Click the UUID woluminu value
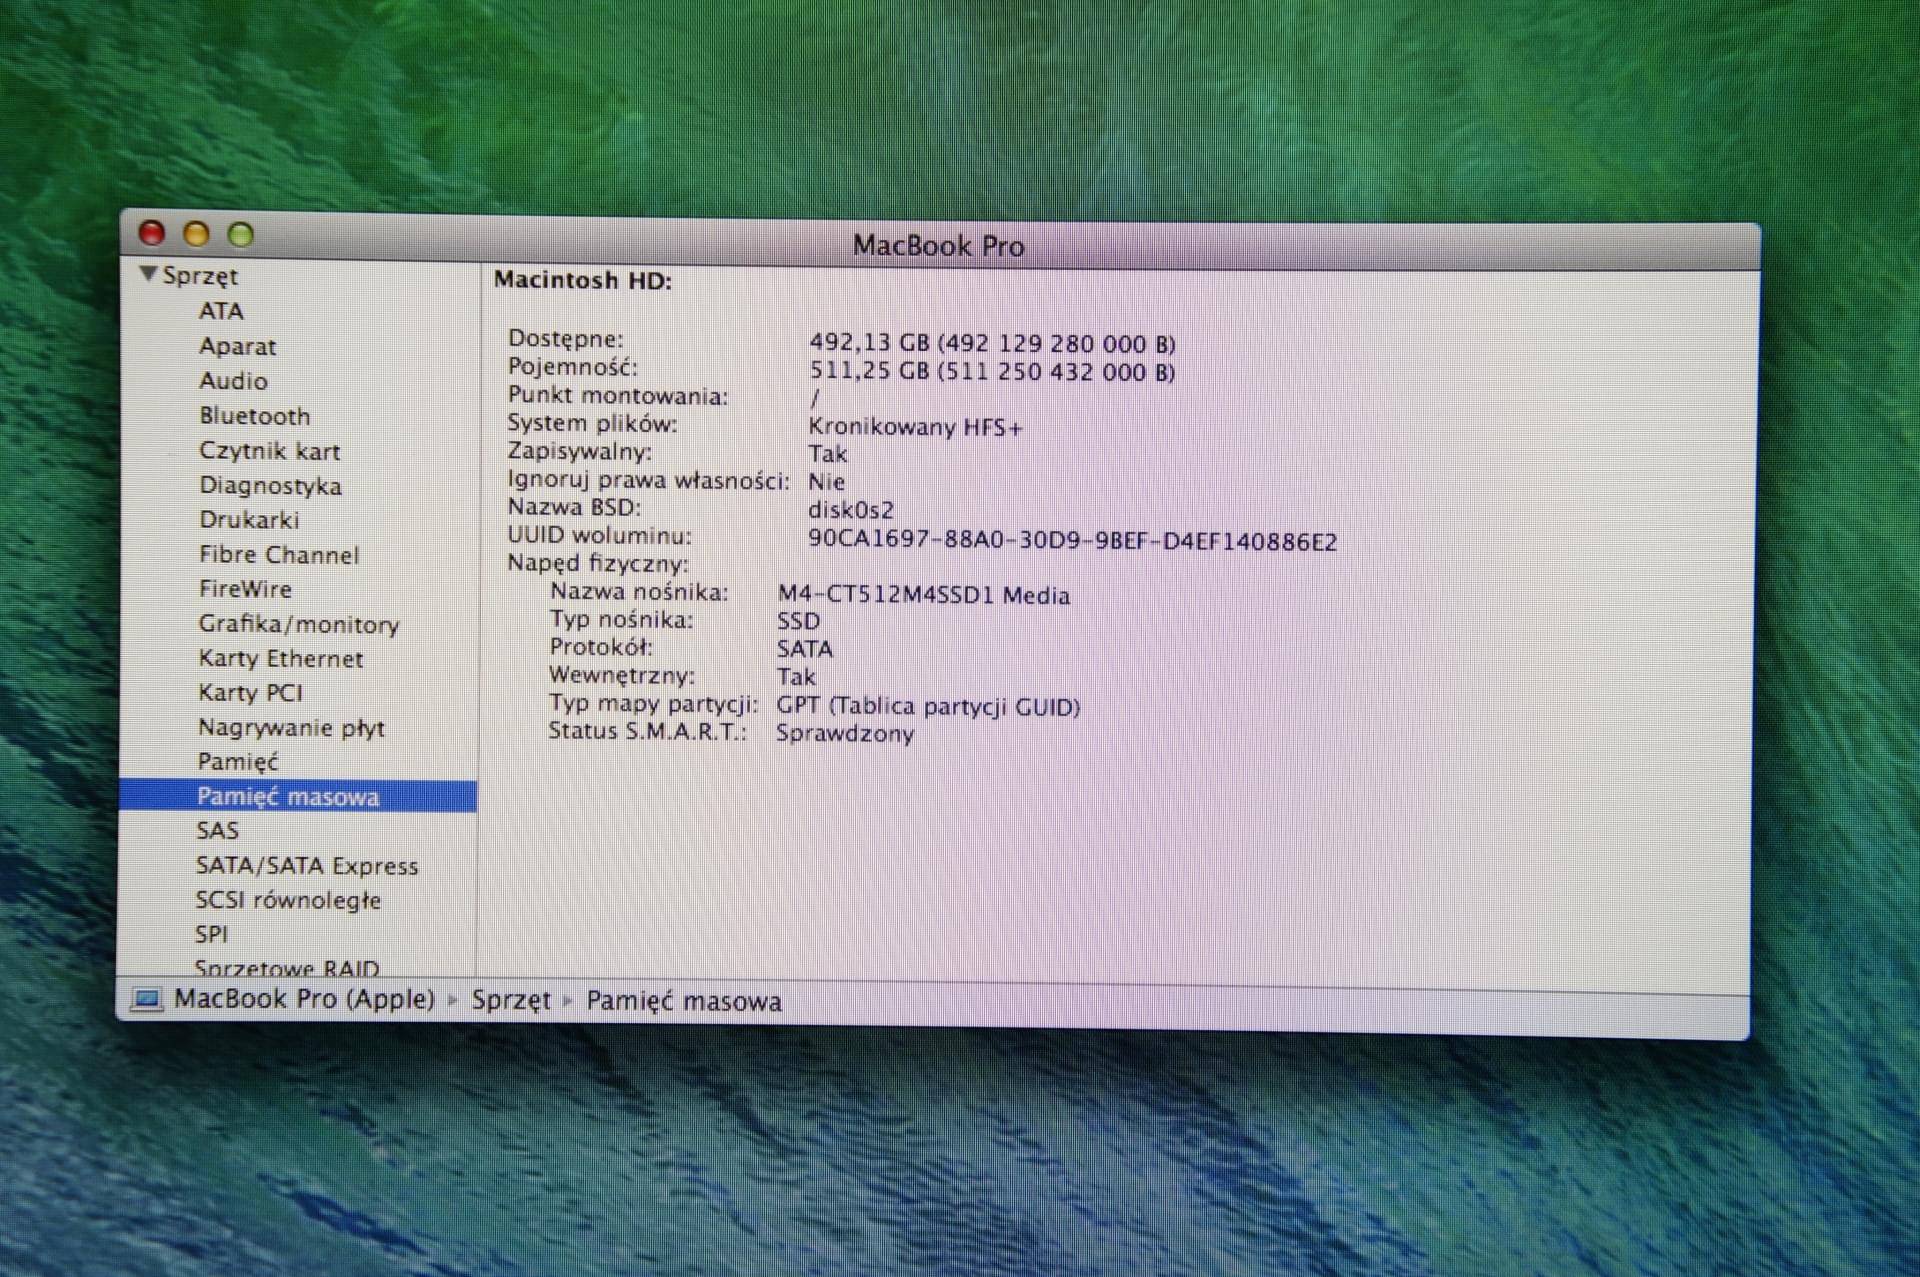1920x1277 pixels. (1072, 541)
